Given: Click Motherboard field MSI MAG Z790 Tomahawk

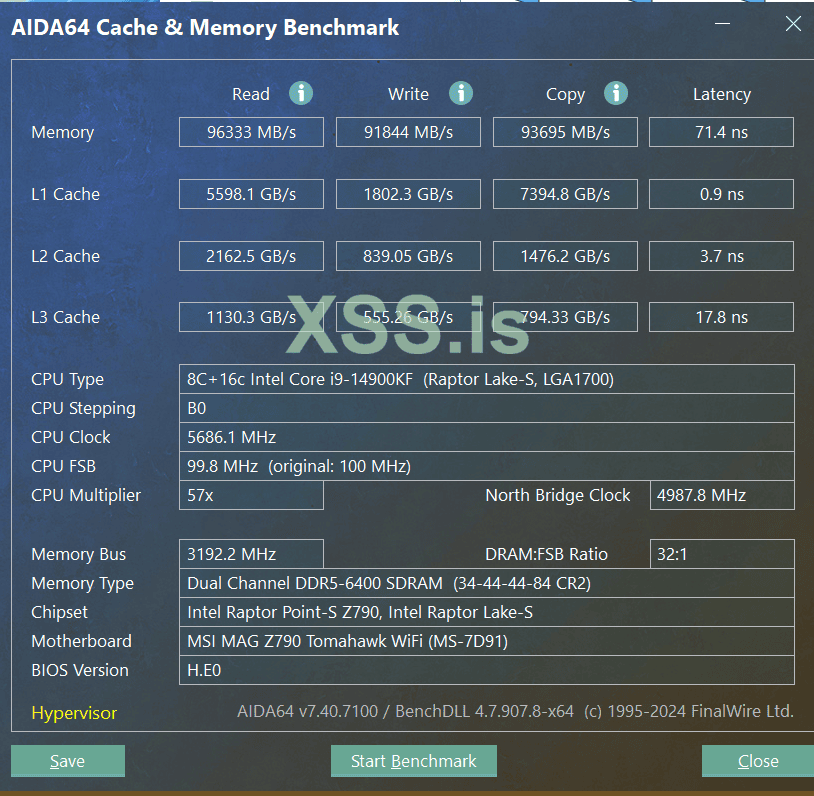Looking at the screenshot, I should click(486, 641).
